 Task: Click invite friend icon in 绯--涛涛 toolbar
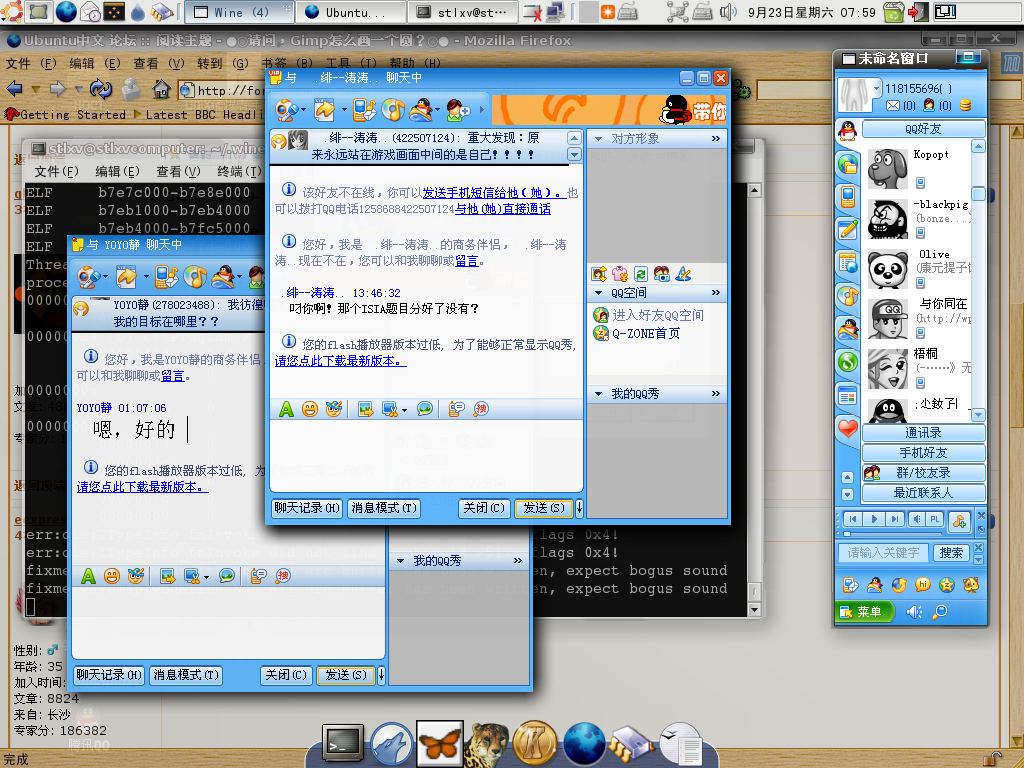pyautogui.click(x=458, y=110)
